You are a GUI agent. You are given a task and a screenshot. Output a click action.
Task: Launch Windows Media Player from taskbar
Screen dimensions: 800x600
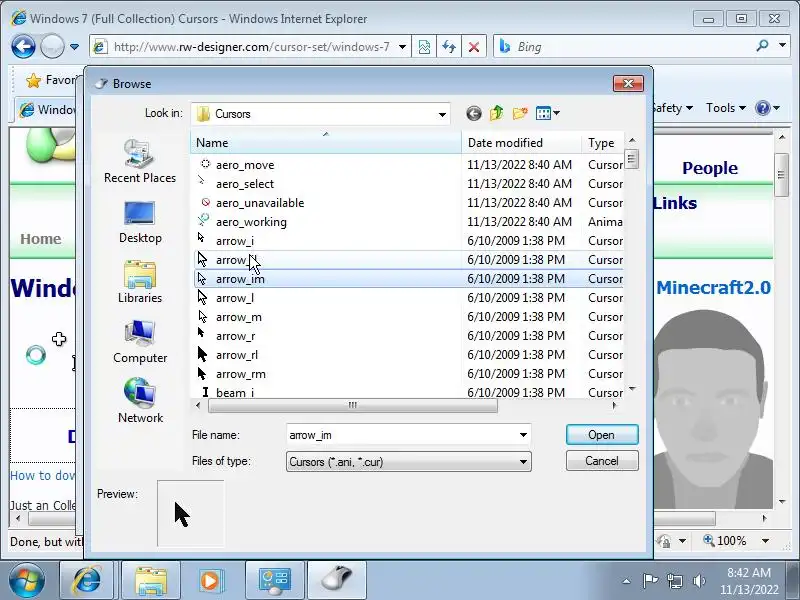[x=210, y=581]
